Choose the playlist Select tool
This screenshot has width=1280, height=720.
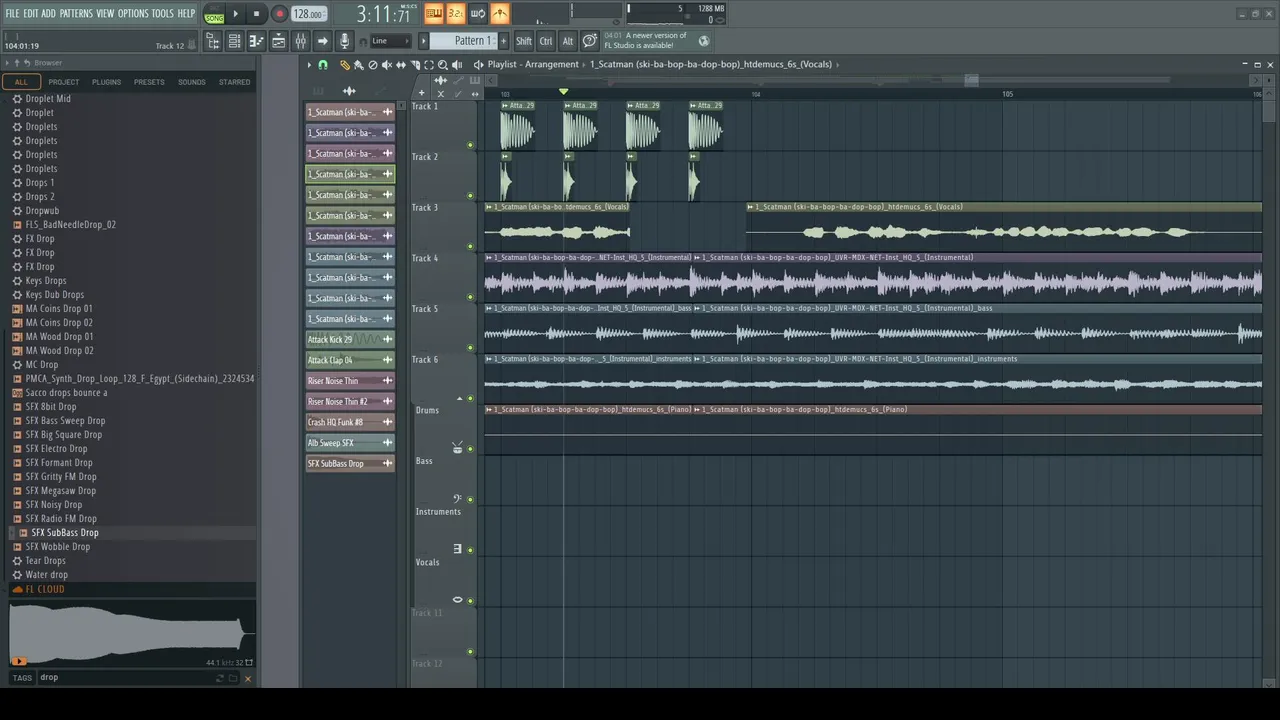[429, 65]
